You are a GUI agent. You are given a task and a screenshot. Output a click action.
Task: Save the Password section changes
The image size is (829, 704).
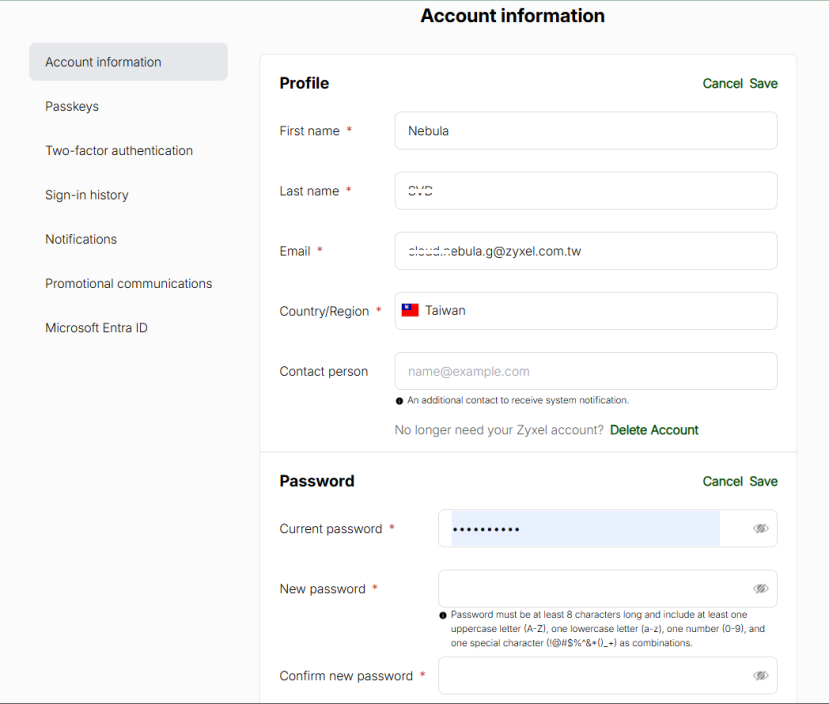763,482
